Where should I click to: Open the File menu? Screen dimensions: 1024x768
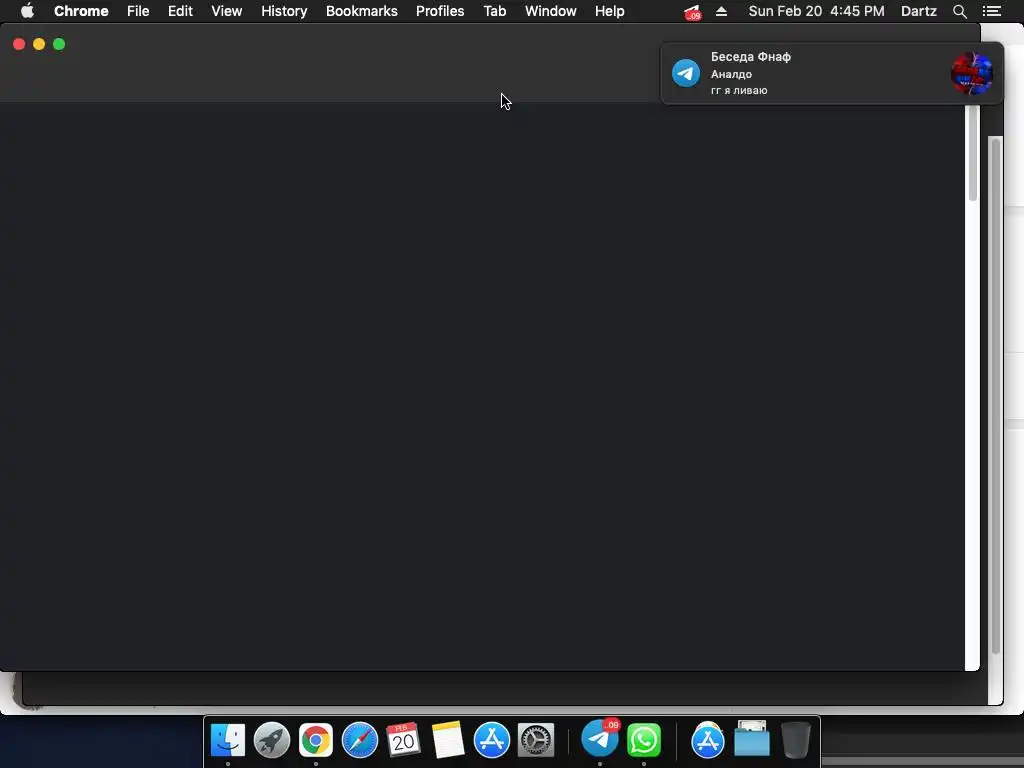(x=138, y=11)
